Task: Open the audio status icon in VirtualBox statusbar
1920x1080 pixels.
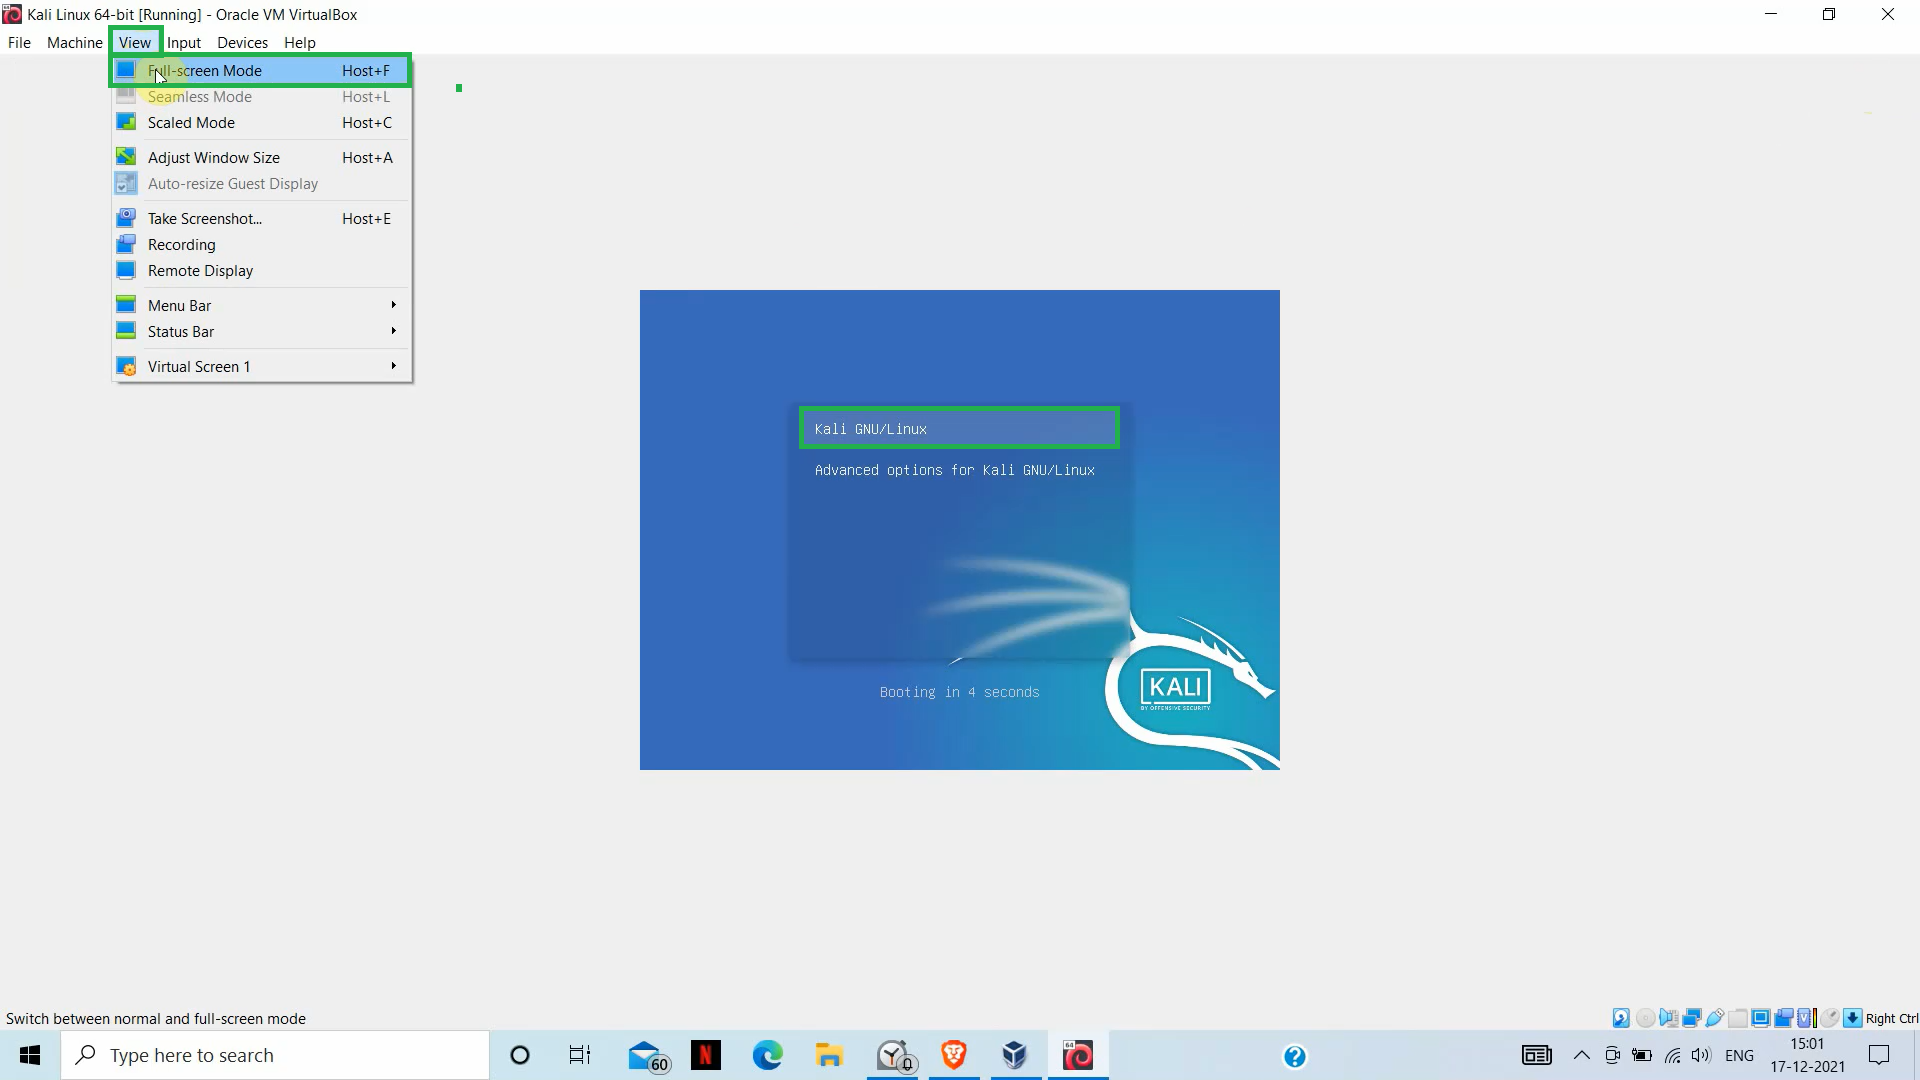Action: click(x=1668, y=1017)
